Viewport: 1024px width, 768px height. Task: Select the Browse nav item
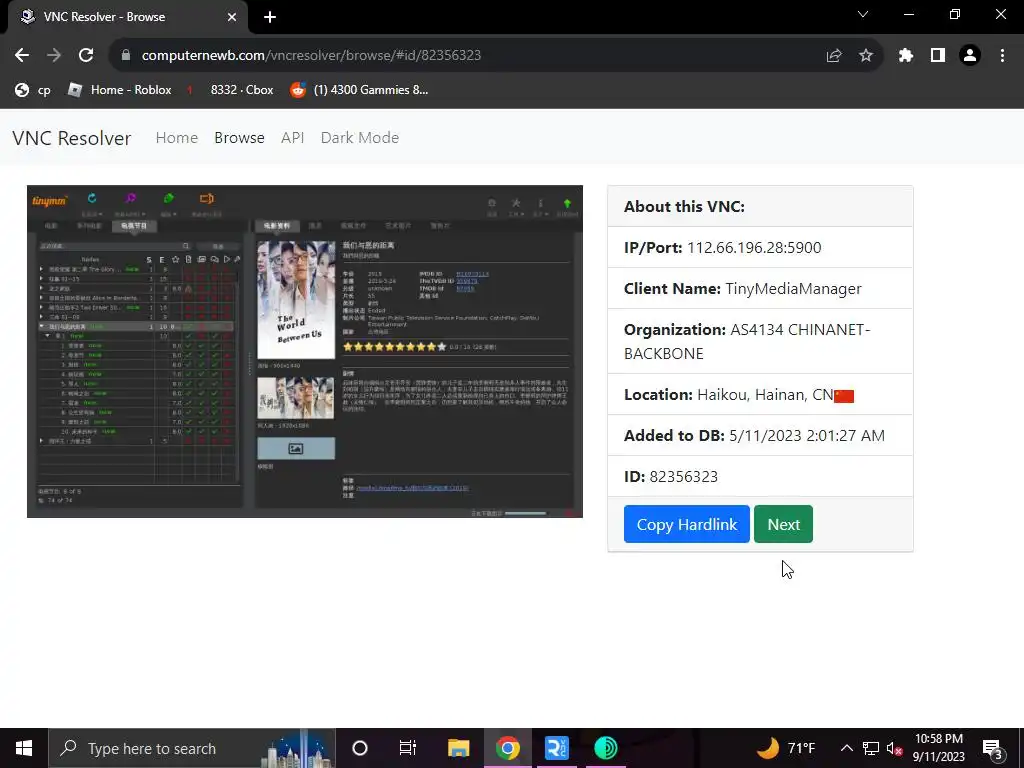coord(239,138)
